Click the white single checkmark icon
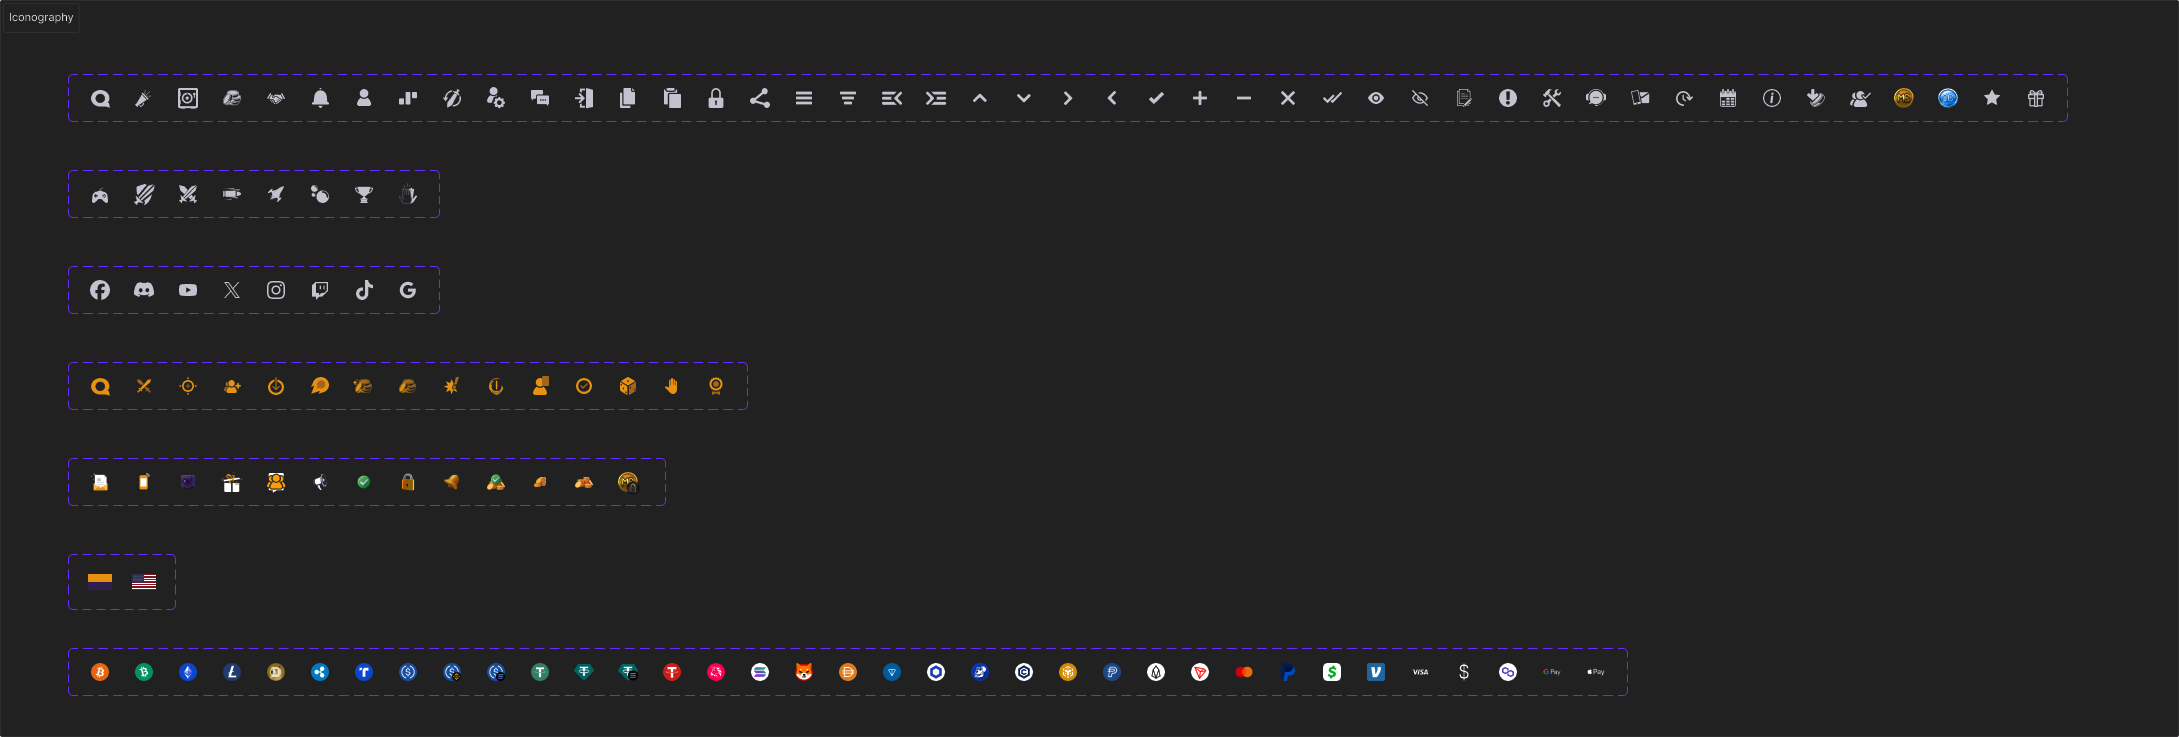Image resolution: width=2179 pixels, height=737 pixels. 1156,98
